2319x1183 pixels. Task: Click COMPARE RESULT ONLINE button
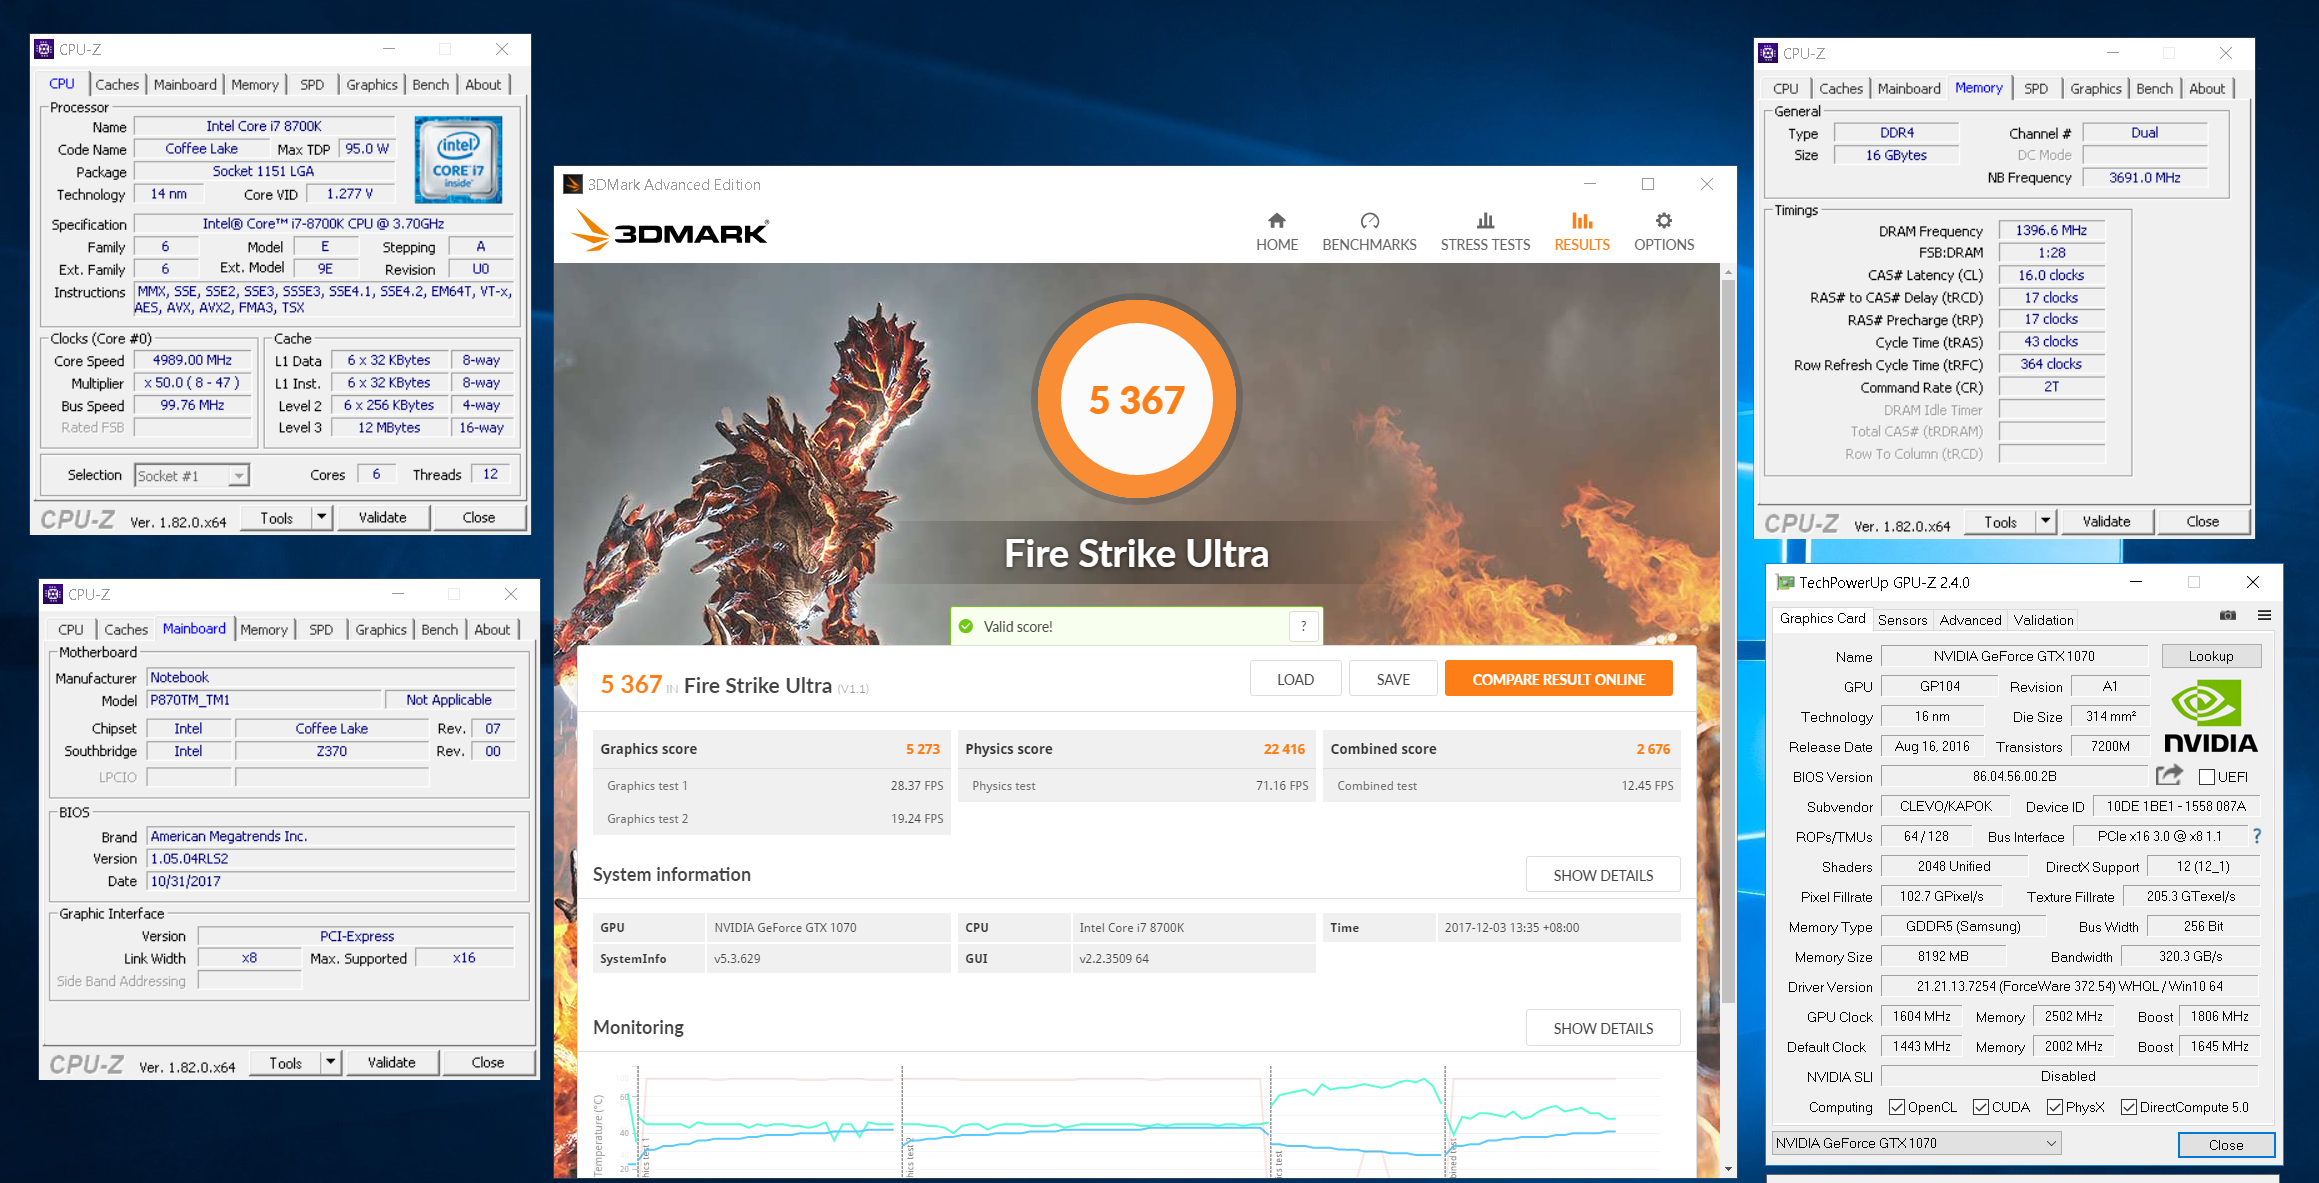pyautogui.click(x=1558, y=679)
